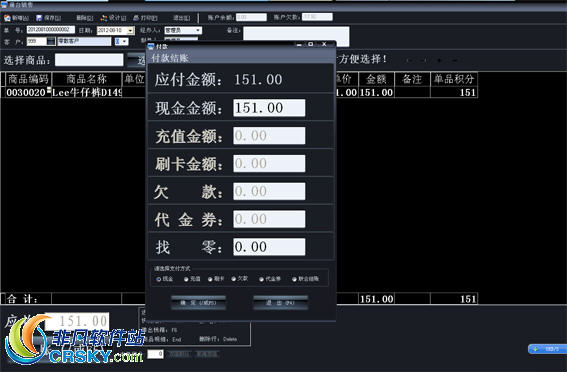Click the 刷卡金额 card amount field

click(x=269, y=163)
